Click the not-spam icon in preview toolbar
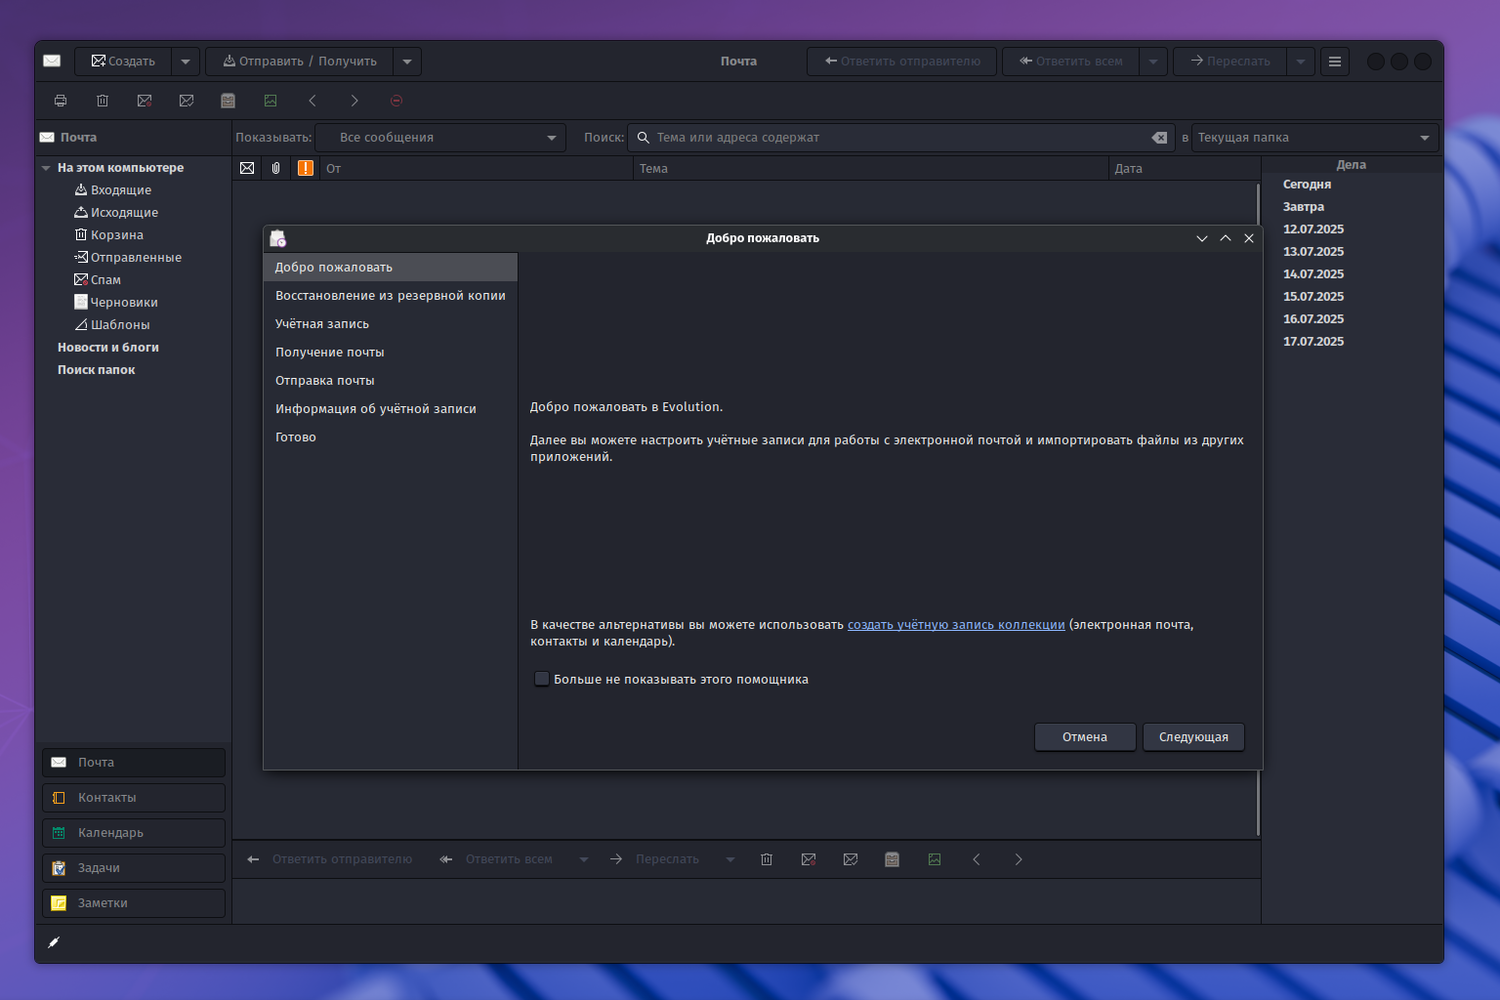 tap(850, 859)
